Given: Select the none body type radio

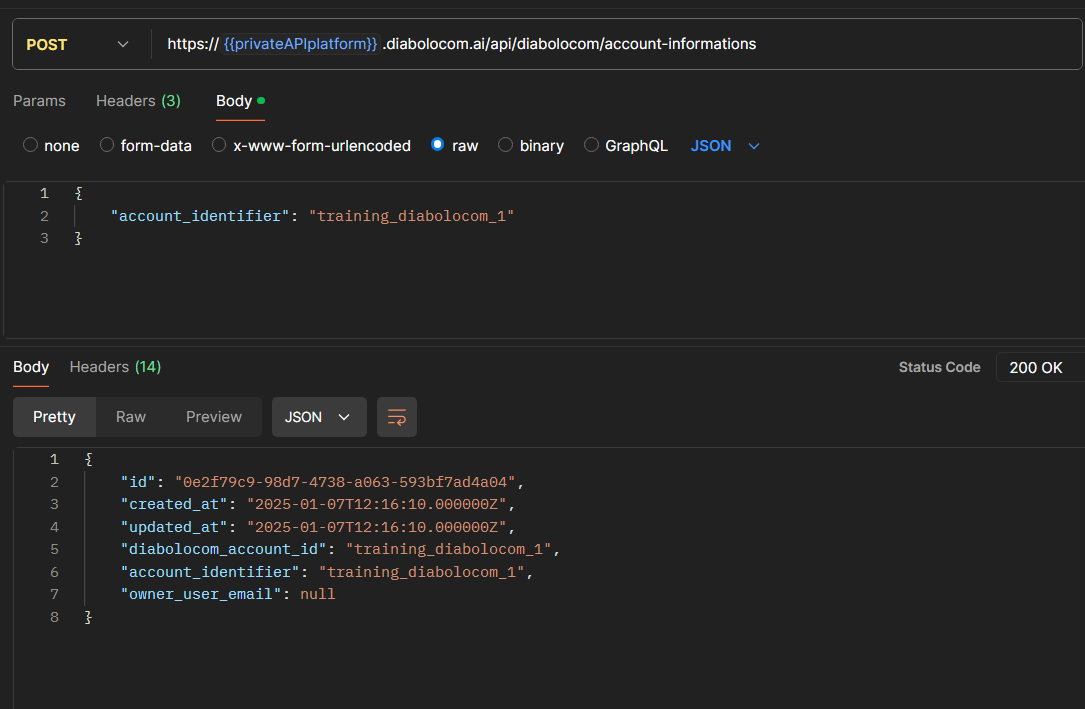Looking at the screenshot, I should click(x=31, y=145).
